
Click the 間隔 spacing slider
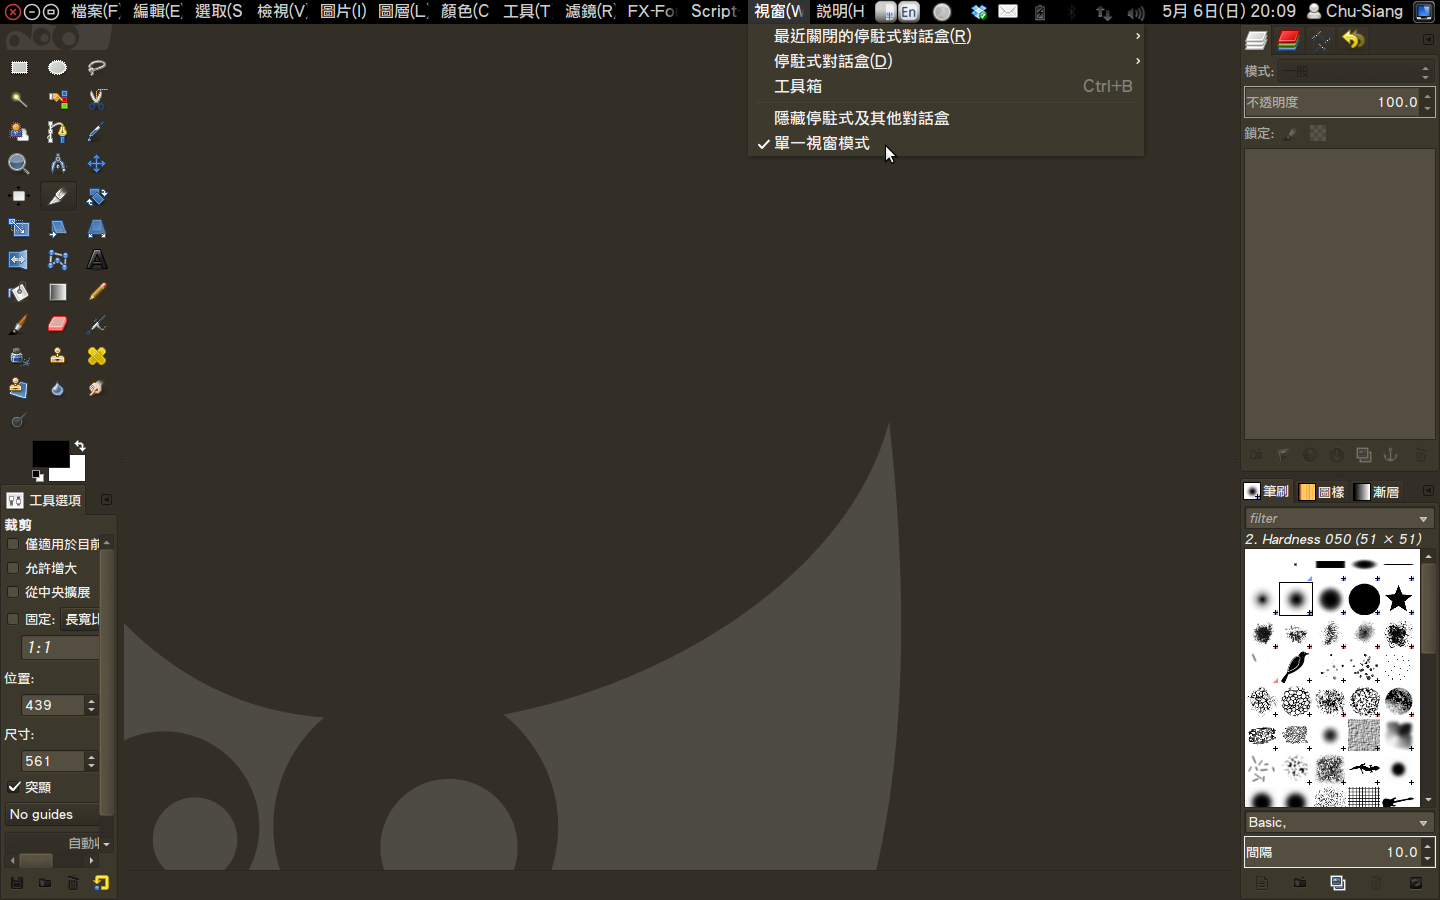tap(1333, 853)
